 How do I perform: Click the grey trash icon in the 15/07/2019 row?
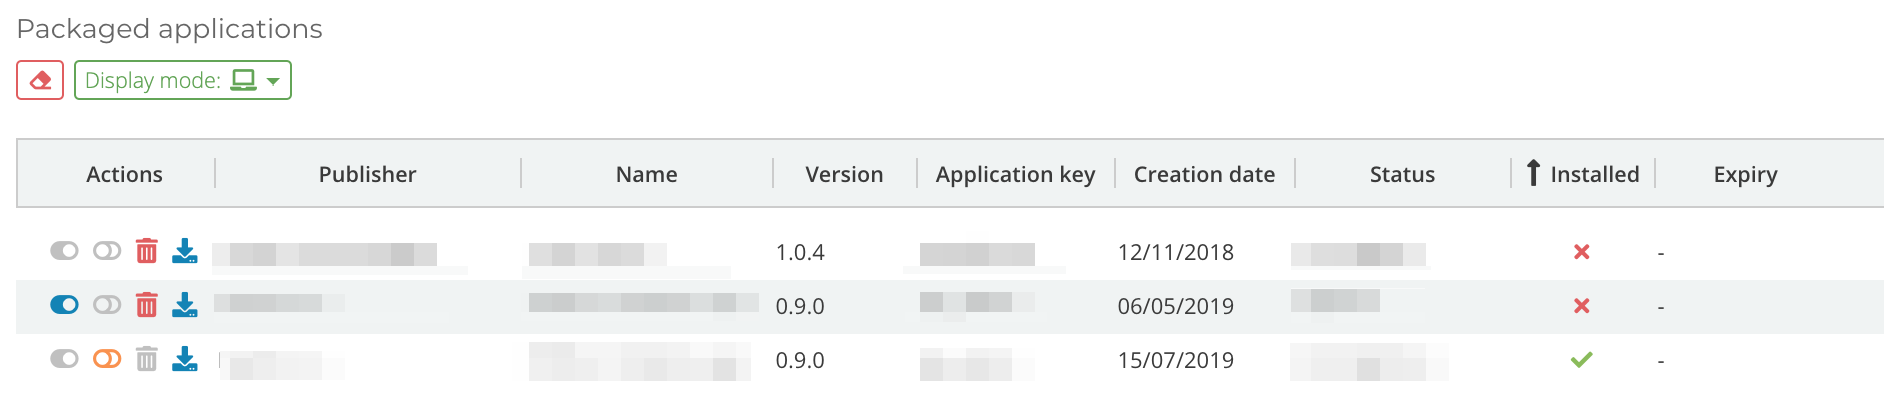147,359
